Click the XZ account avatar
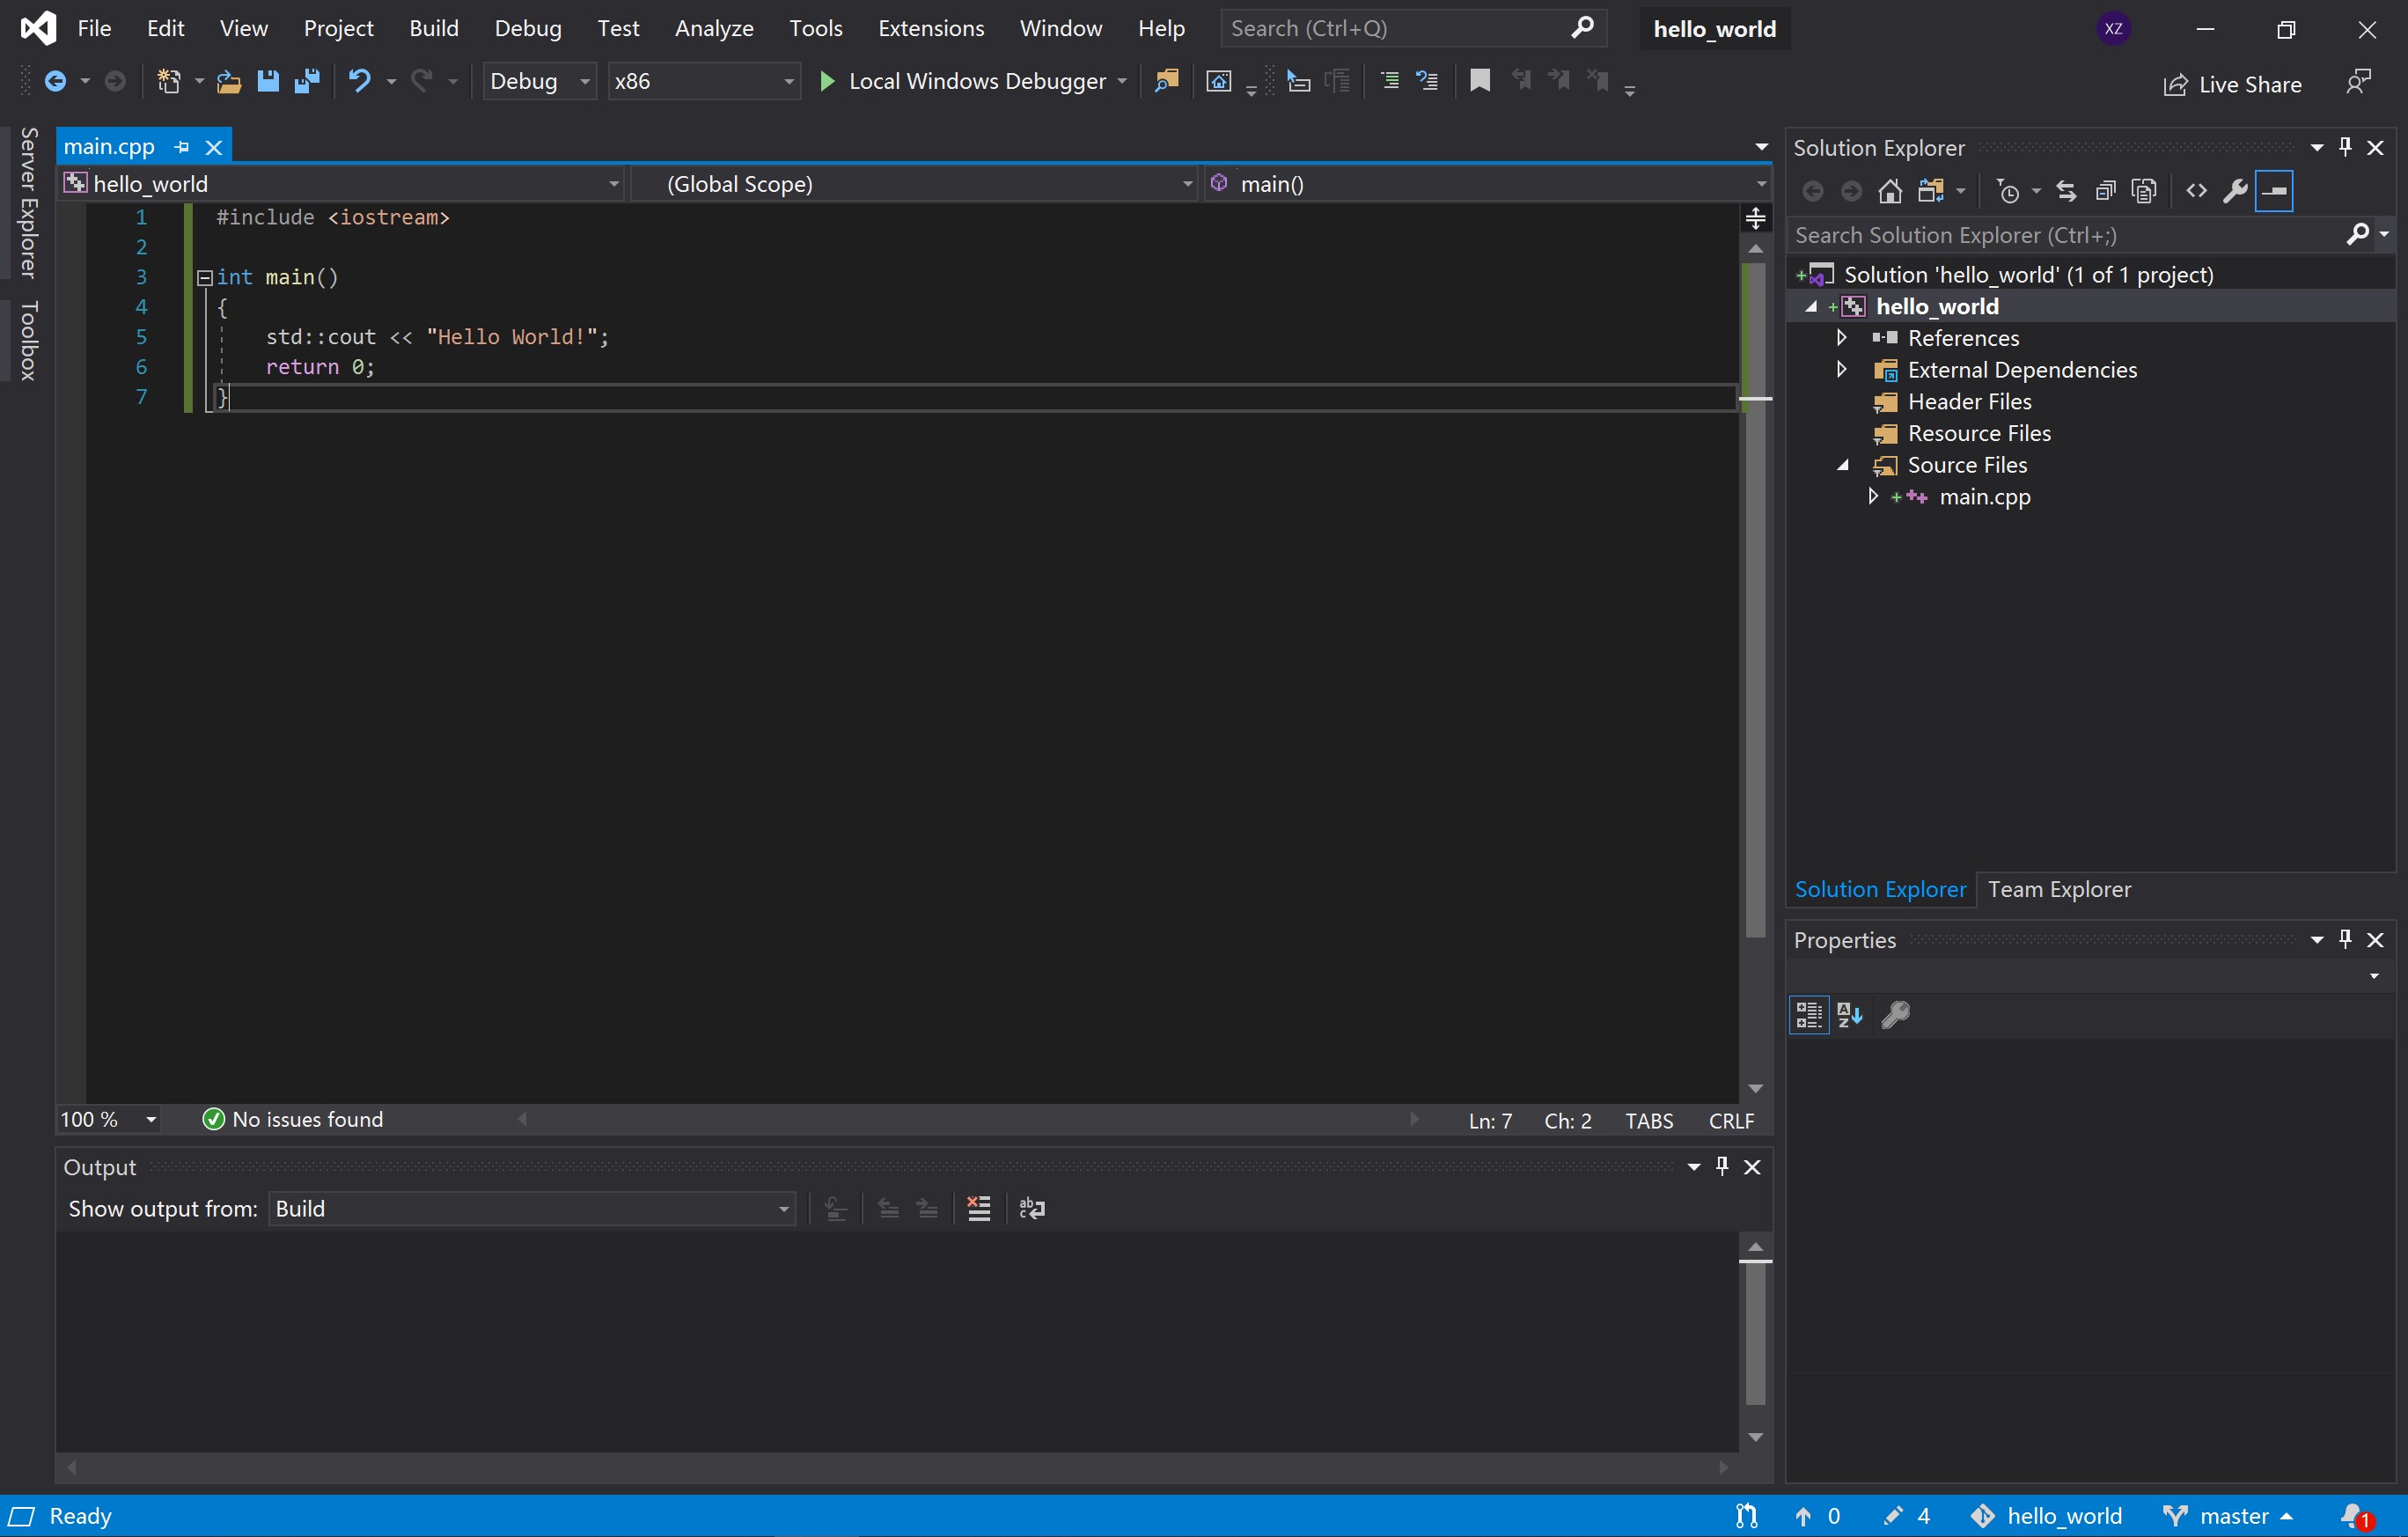This screenshot has width=2408, height=1537. click(2113, 28)
